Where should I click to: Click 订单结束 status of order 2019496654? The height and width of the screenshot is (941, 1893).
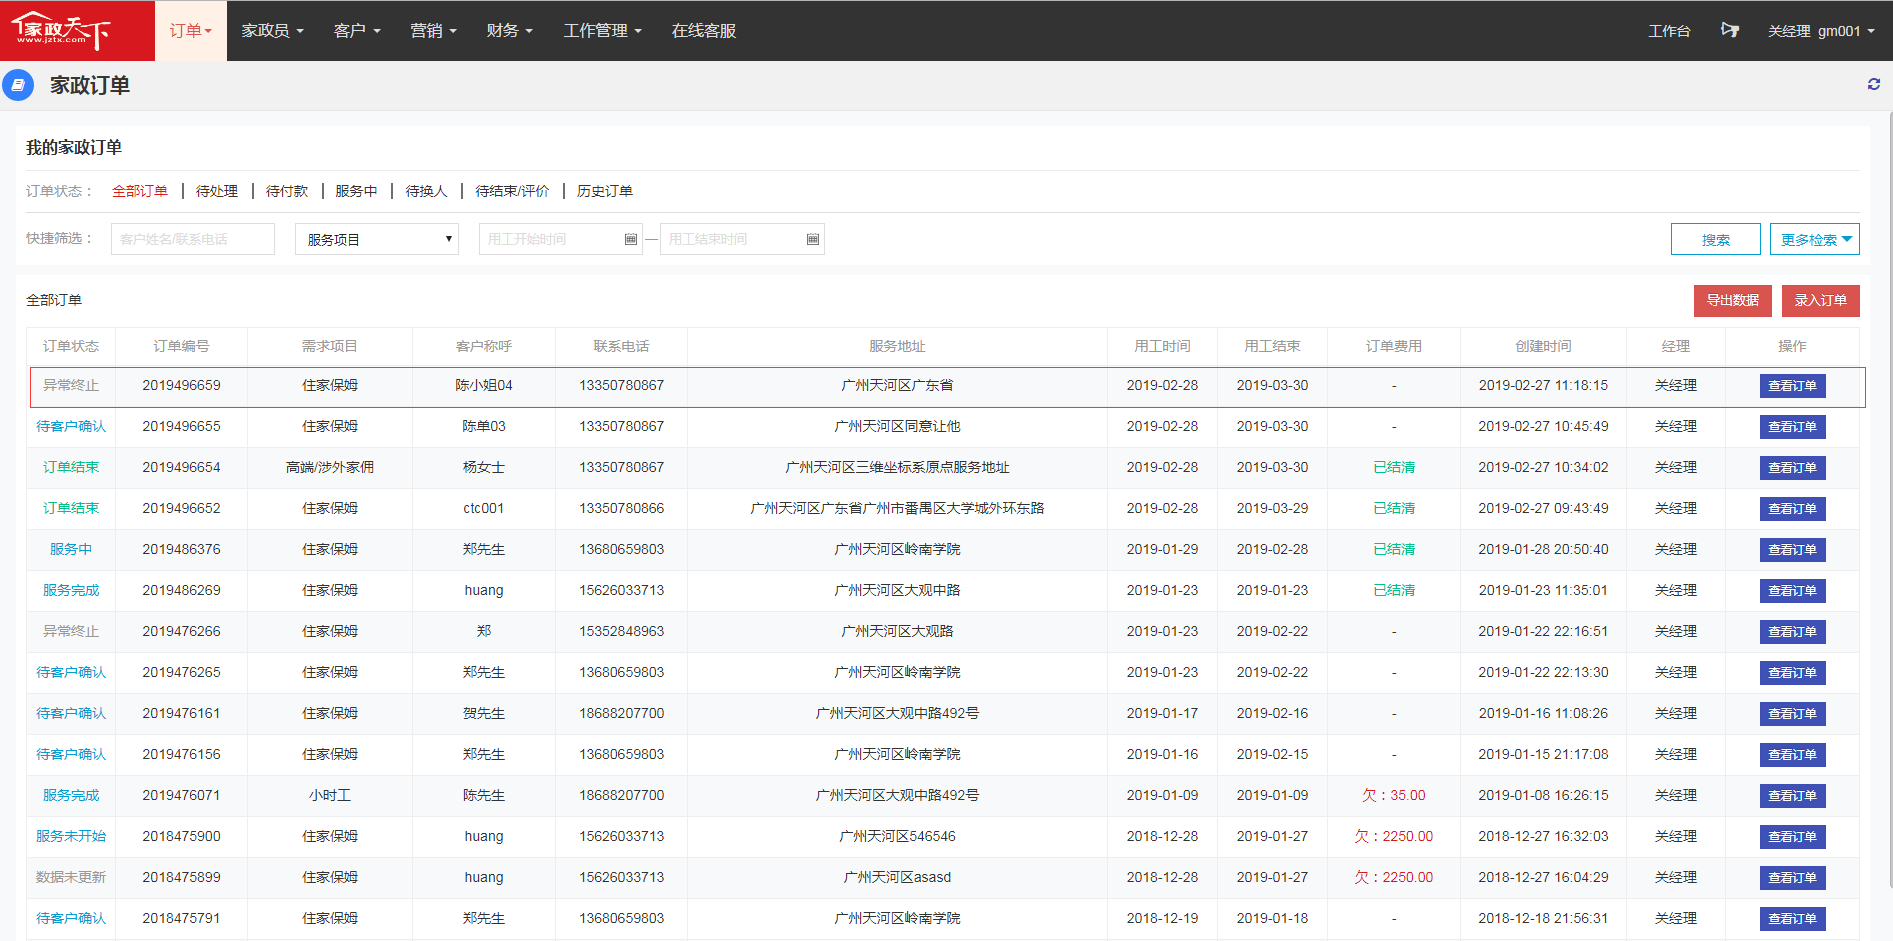(x=71, y=467)
